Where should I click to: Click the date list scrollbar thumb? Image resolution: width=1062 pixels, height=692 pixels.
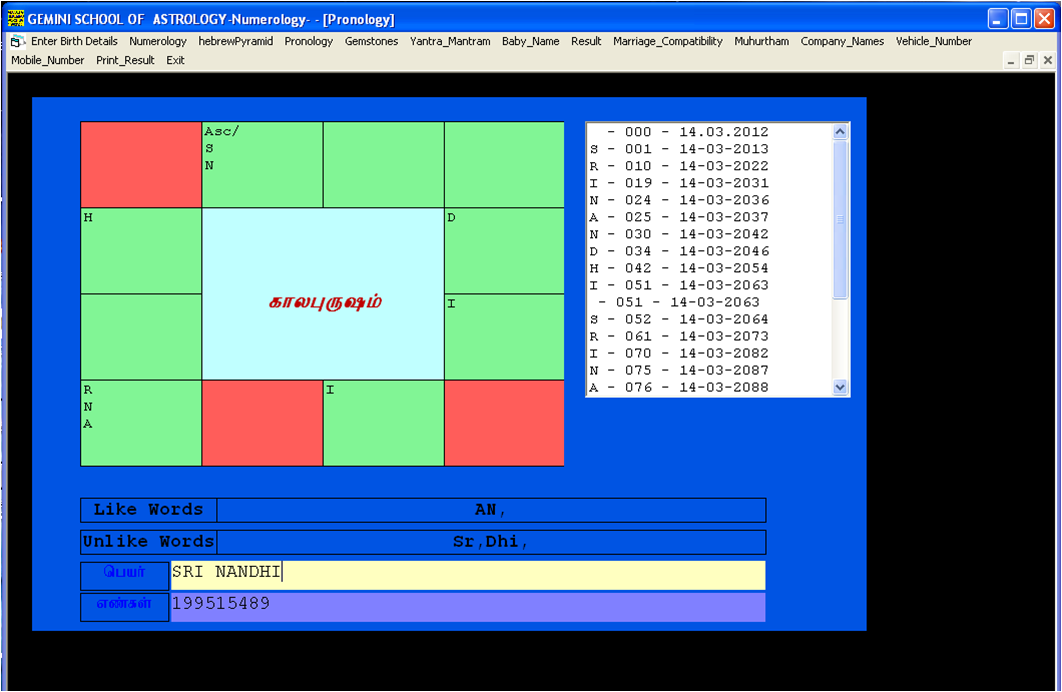click(840, 219)
